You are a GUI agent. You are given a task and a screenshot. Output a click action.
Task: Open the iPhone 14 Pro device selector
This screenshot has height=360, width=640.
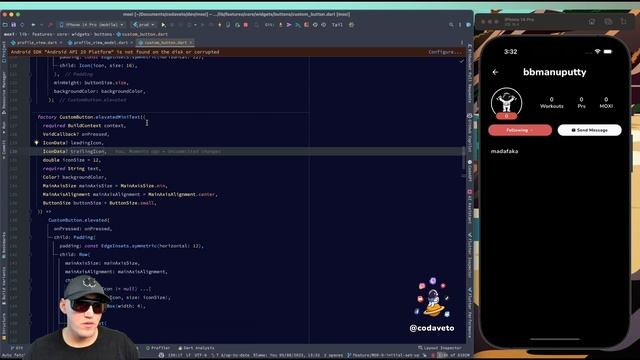point(91,25)
